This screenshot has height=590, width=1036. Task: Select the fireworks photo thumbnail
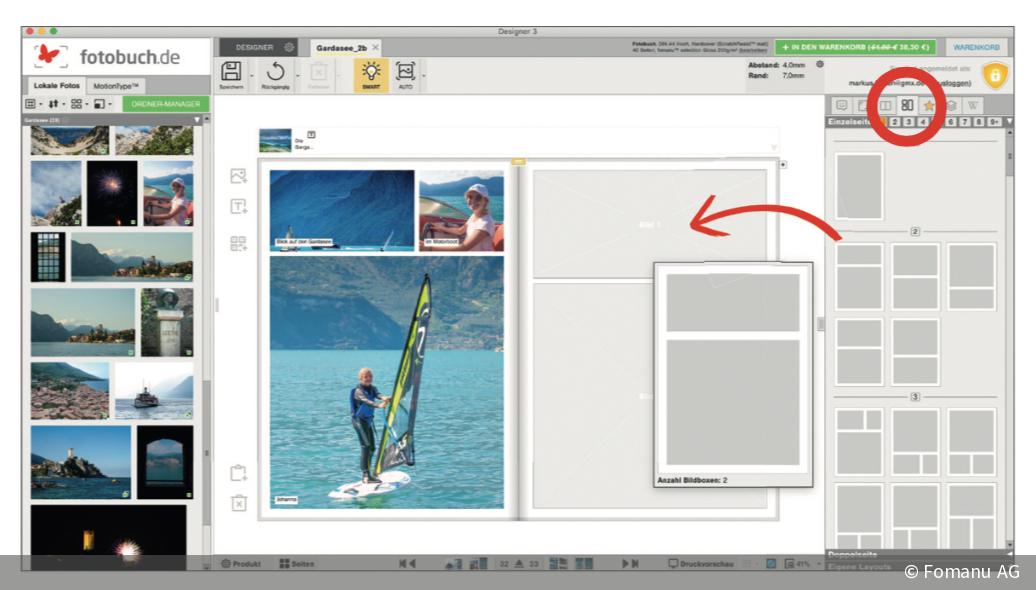(x=112, y=193)
